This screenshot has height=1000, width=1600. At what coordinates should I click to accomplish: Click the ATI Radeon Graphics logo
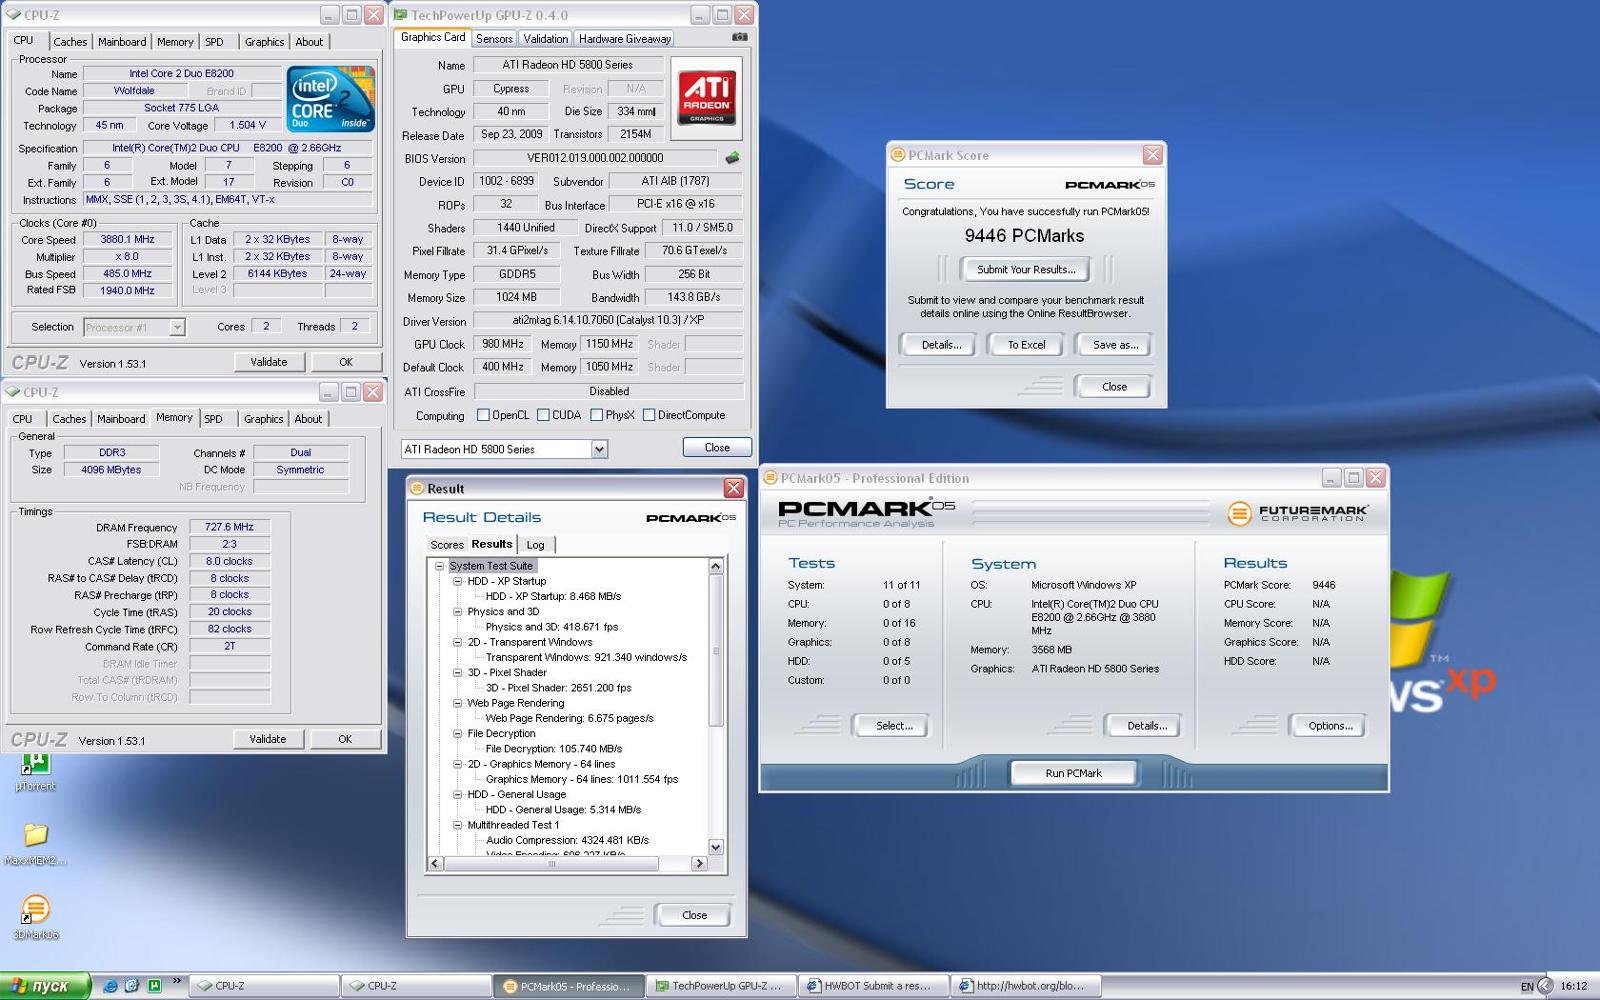point(707,98)
